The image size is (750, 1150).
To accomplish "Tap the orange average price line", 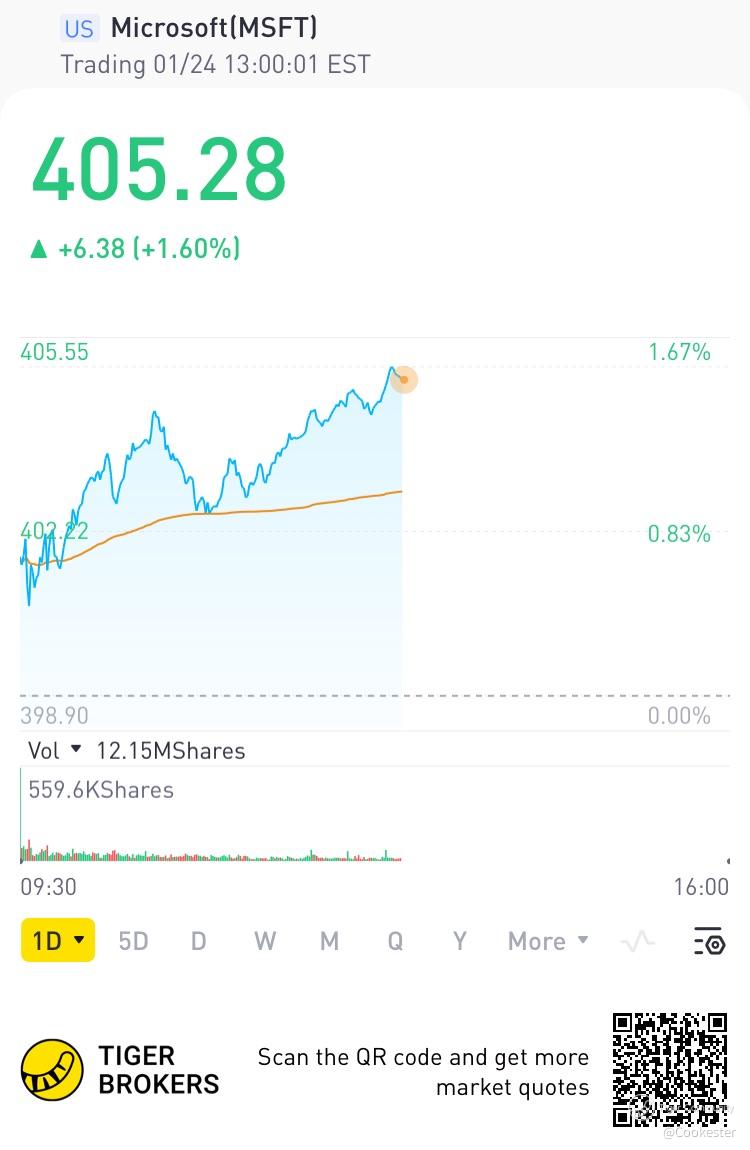I will 300,507.
